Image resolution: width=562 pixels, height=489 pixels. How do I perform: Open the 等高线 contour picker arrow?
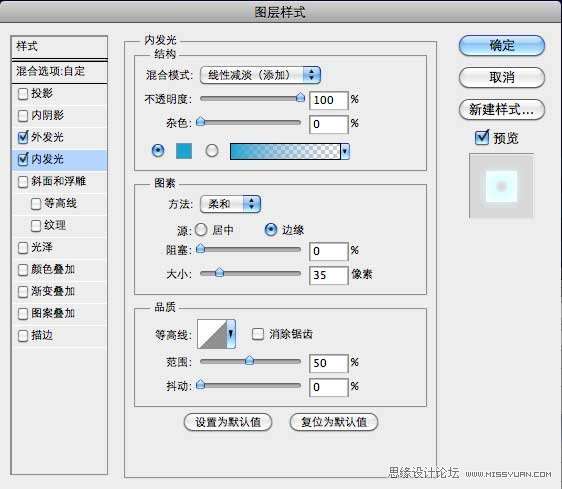(231, 334)
